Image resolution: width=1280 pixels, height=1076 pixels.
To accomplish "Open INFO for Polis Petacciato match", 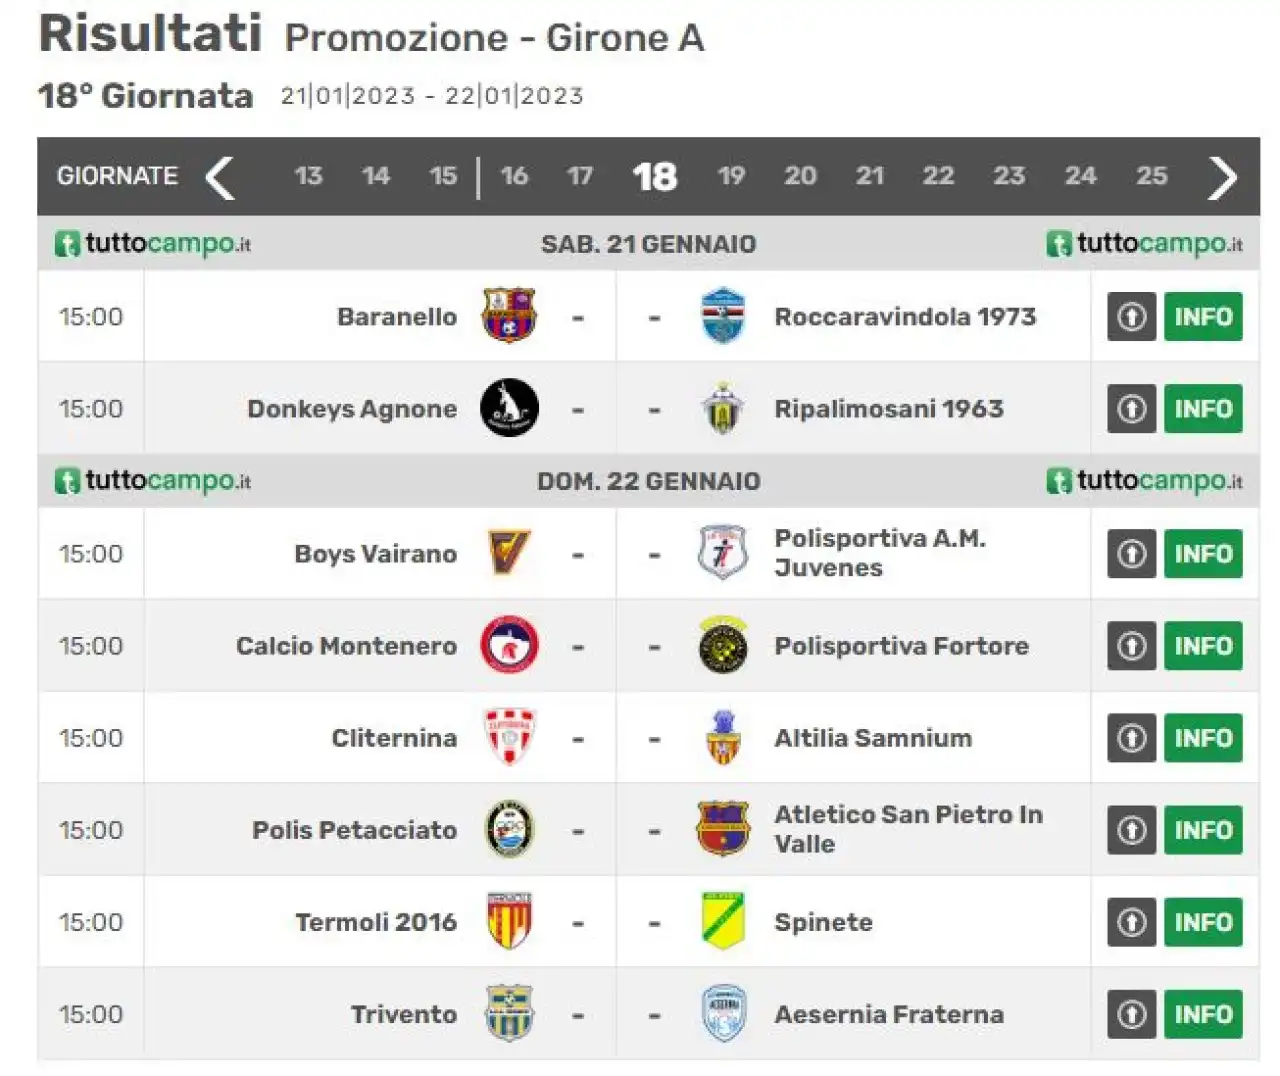I will point(1203,830).
